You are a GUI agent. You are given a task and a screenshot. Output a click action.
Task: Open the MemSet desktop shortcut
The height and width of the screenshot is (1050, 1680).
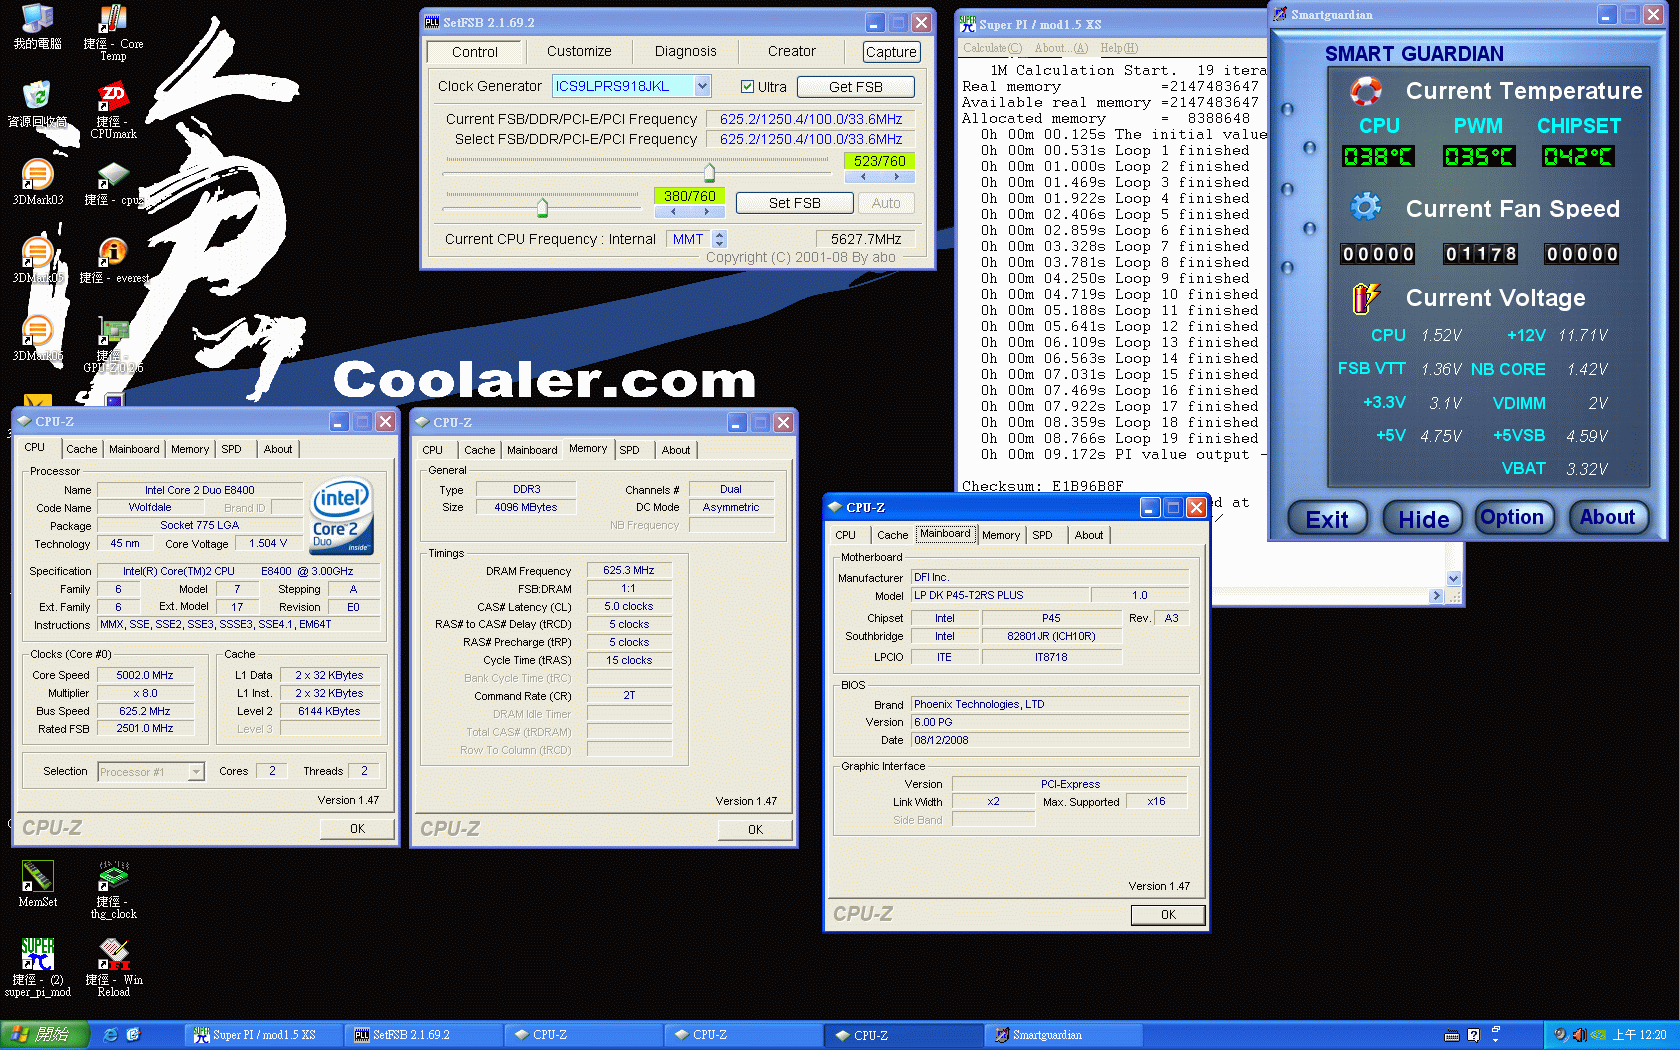point(37,884)
